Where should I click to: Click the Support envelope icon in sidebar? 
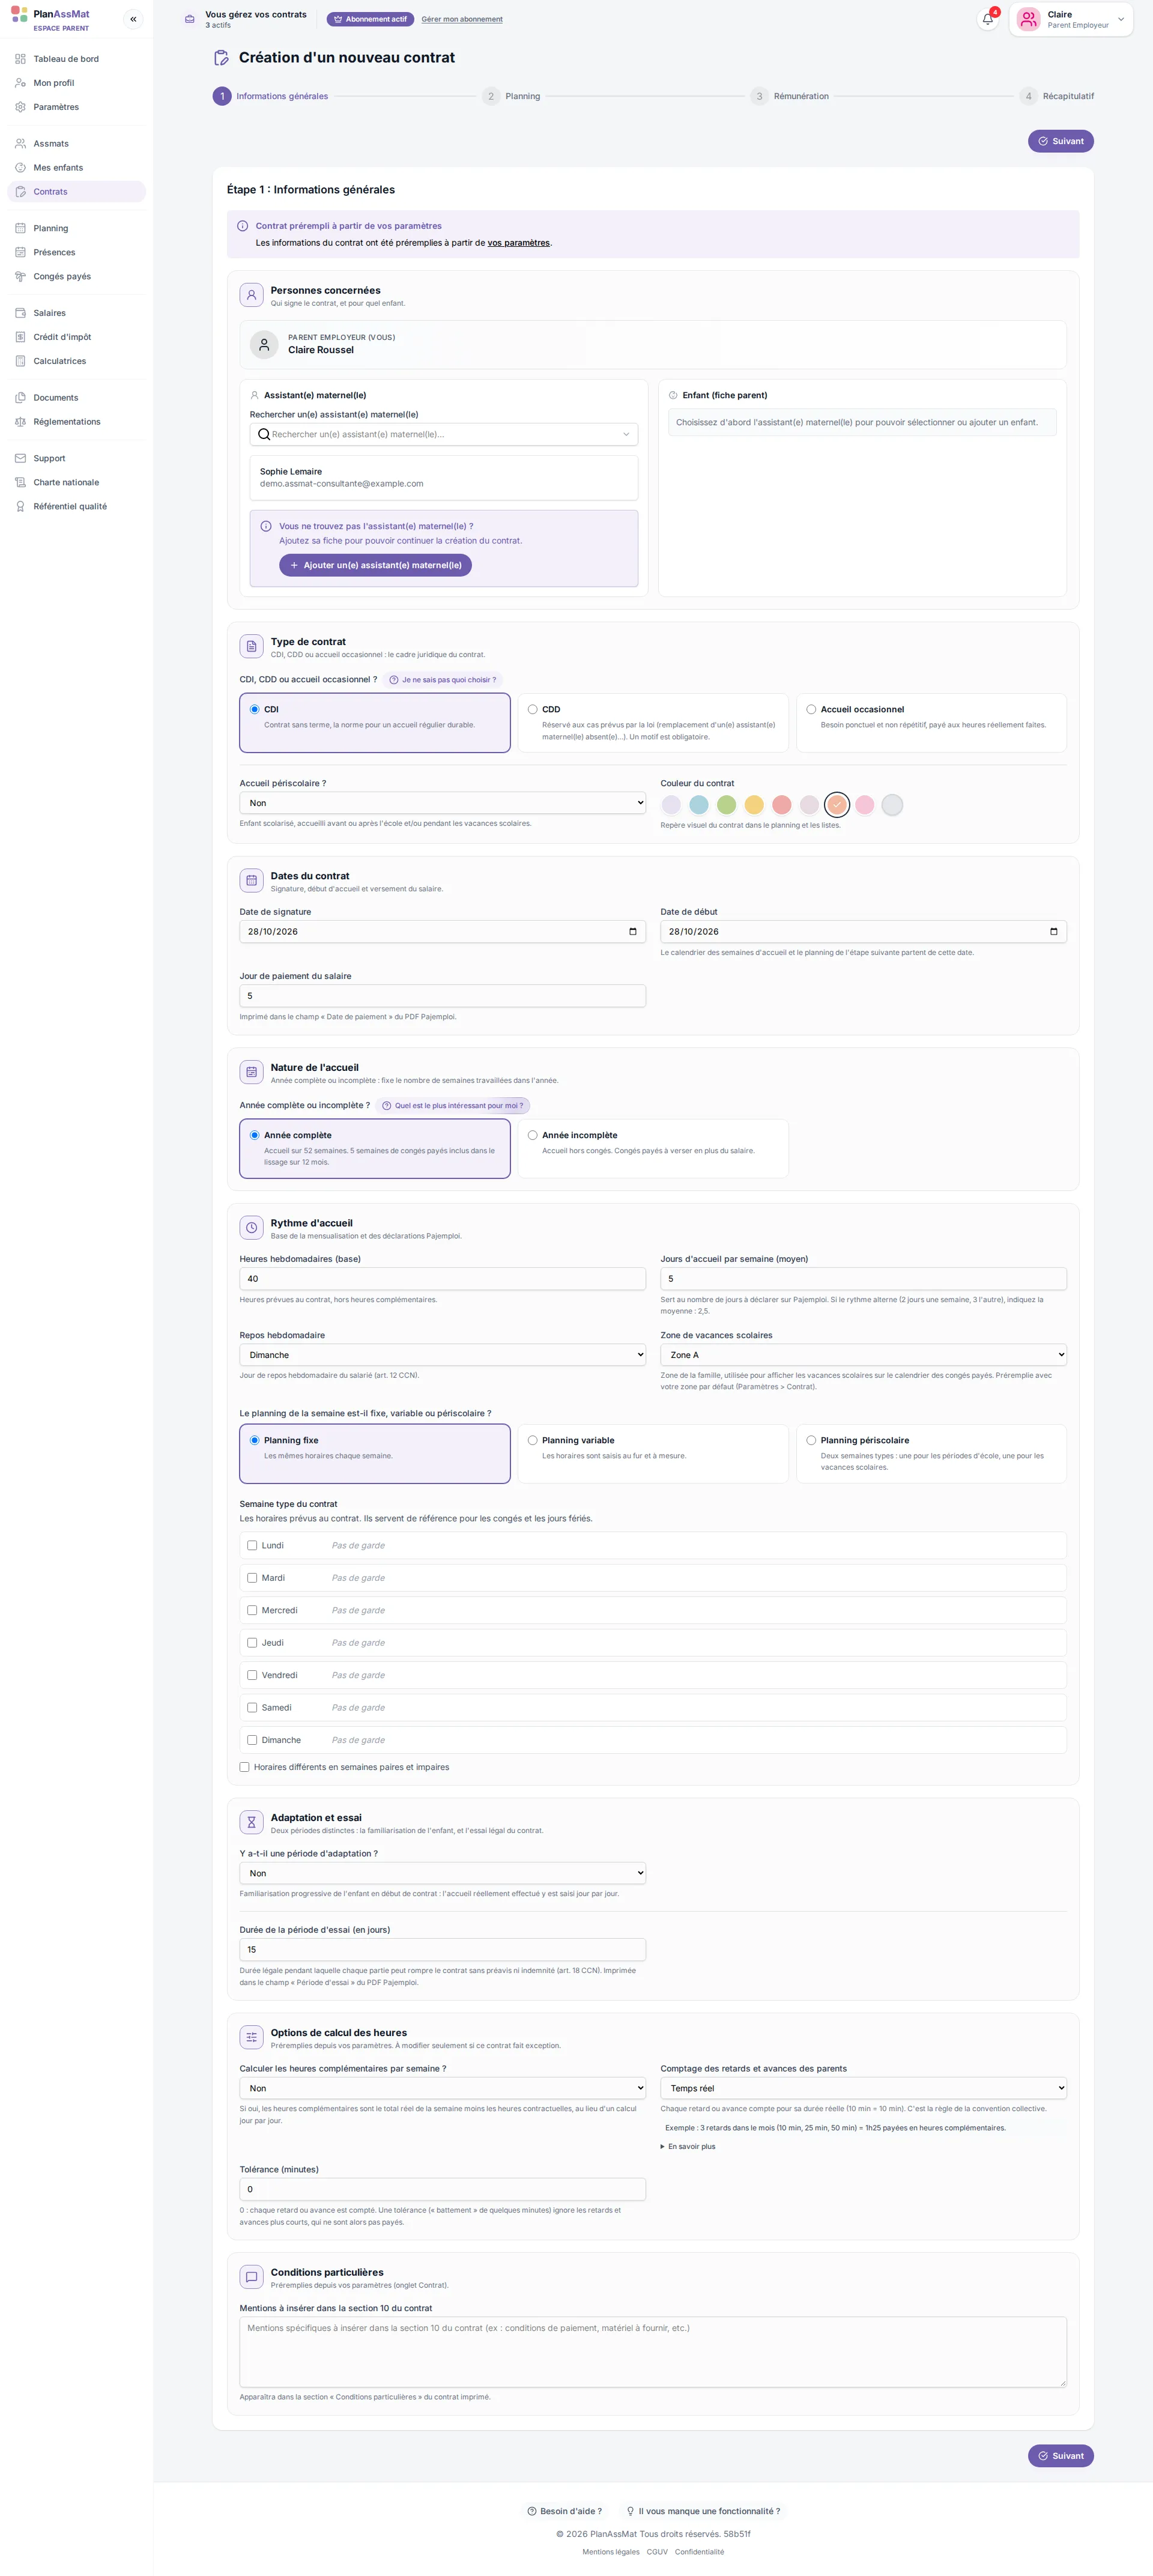pyautogui.click(x=20, y=458)
